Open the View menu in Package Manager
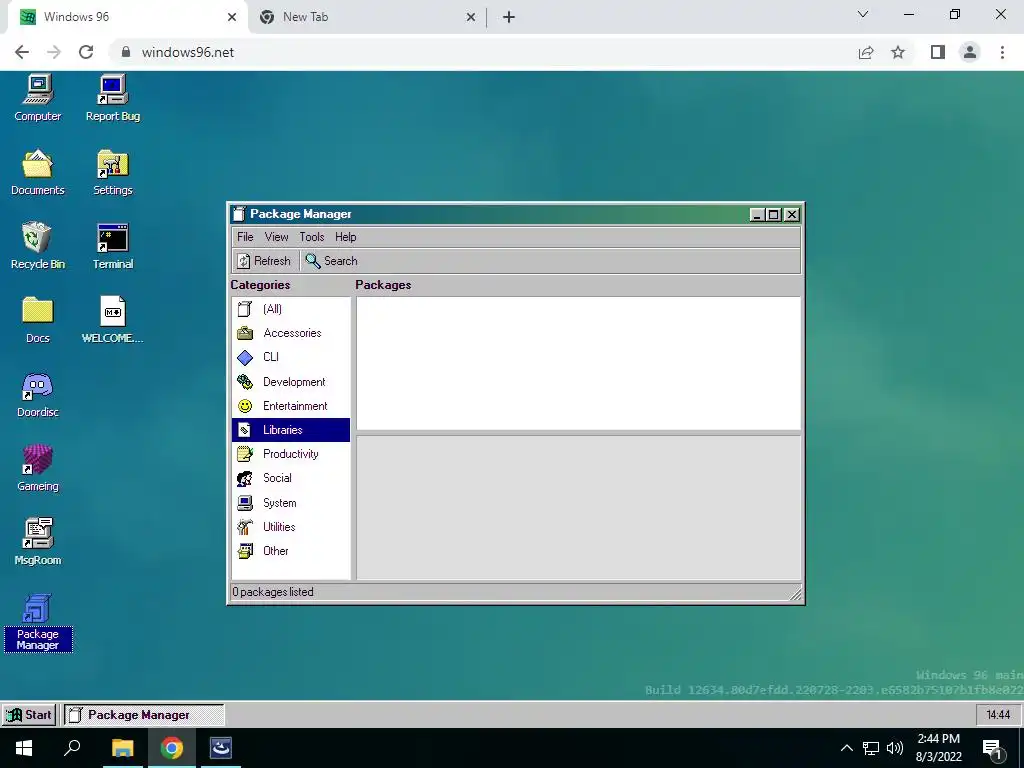This screenshot has height=768, width=1024. [x=276, y=237]
